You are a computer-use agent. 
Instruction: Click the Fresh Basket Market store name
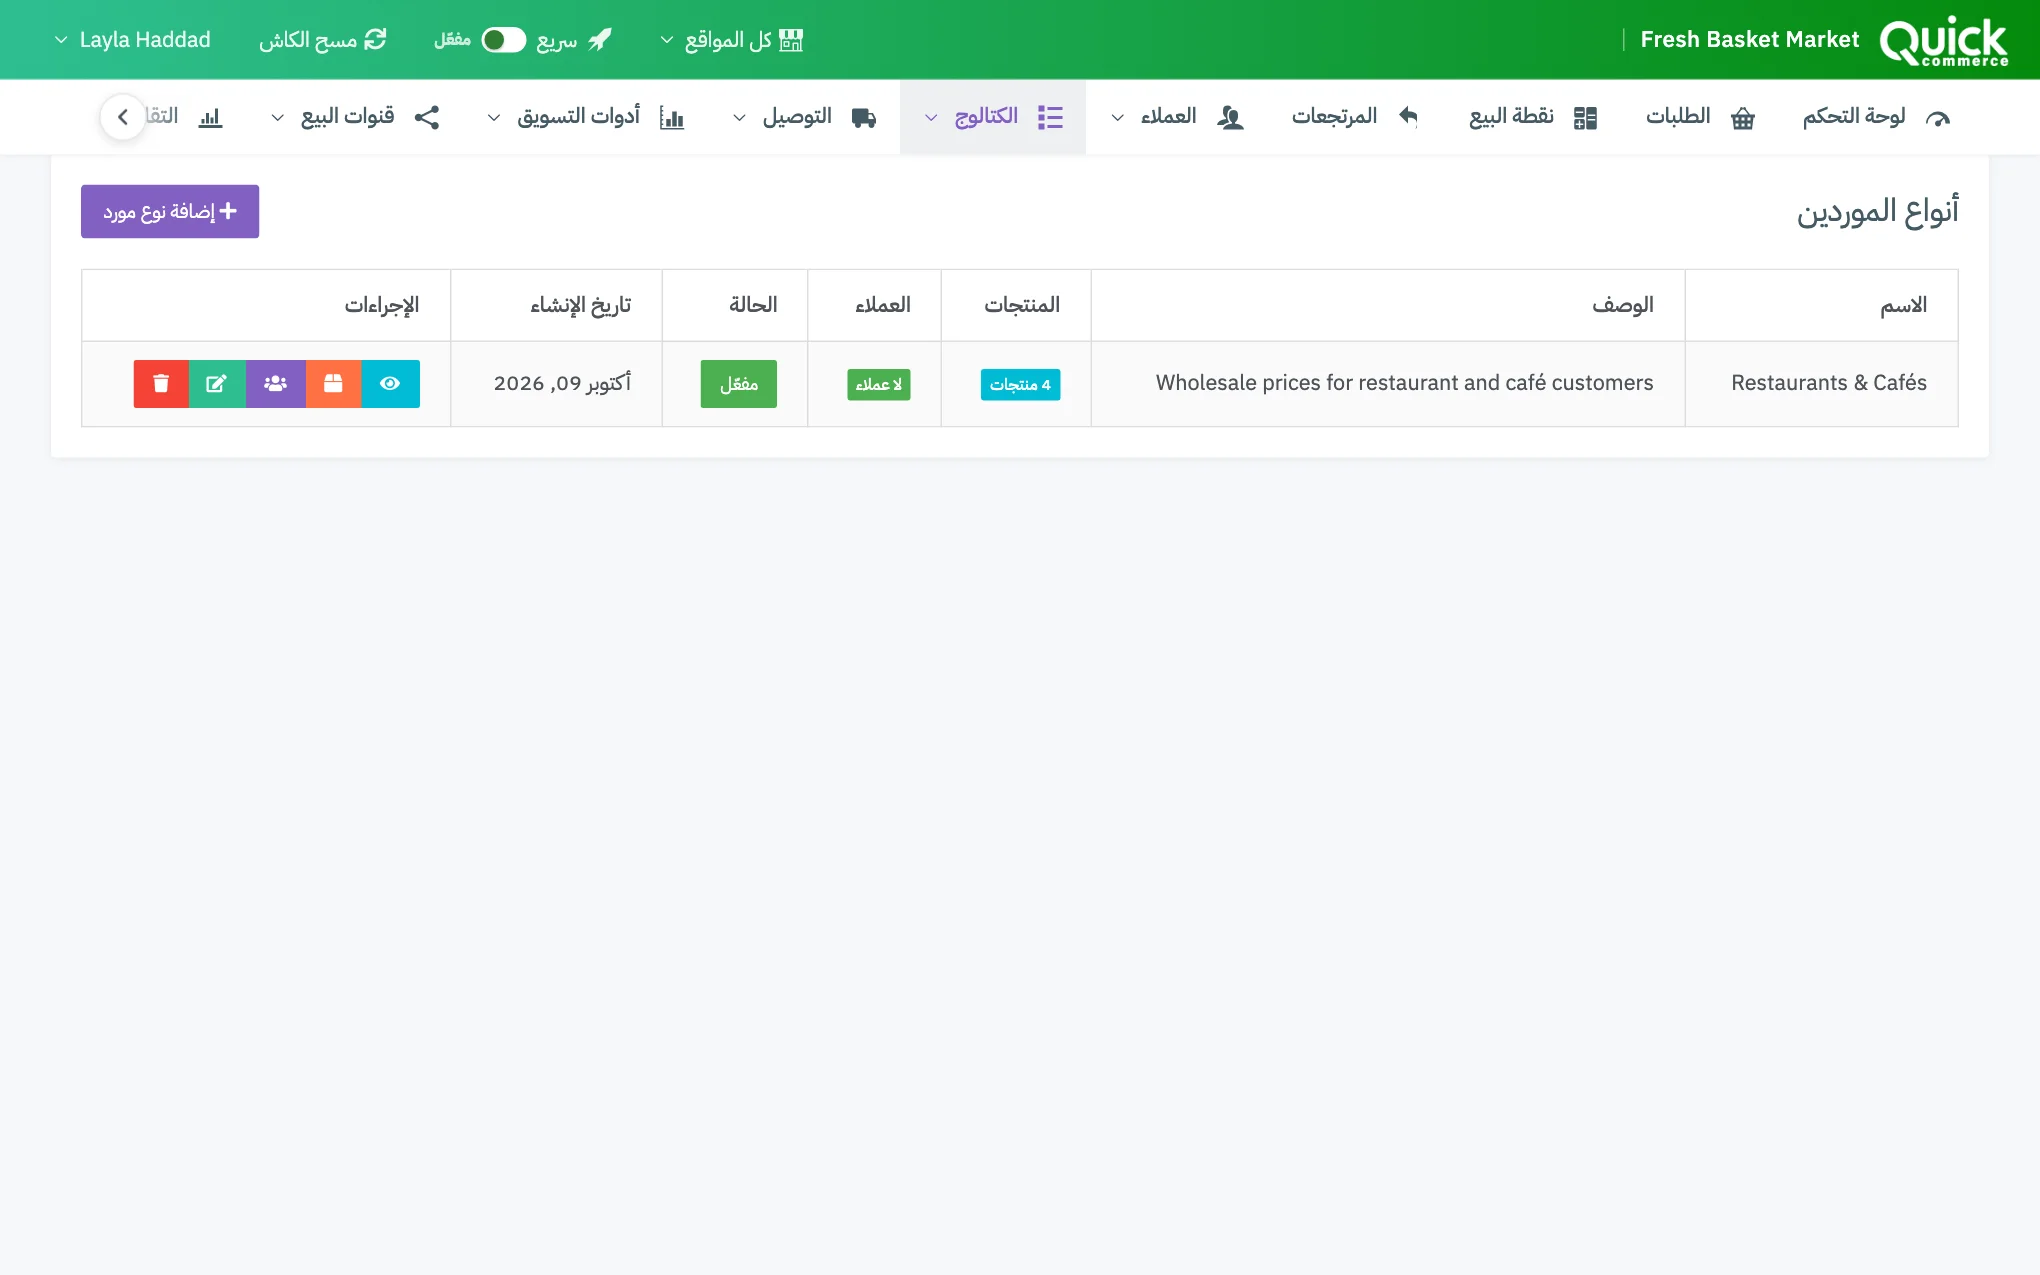(x=1749, y=40)
